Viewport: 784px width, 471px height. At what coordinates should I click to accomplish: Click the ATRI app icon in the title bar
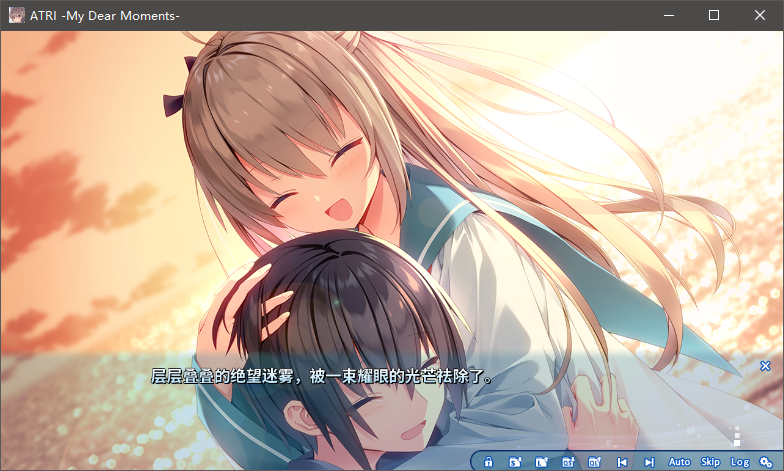pos(16,15)
